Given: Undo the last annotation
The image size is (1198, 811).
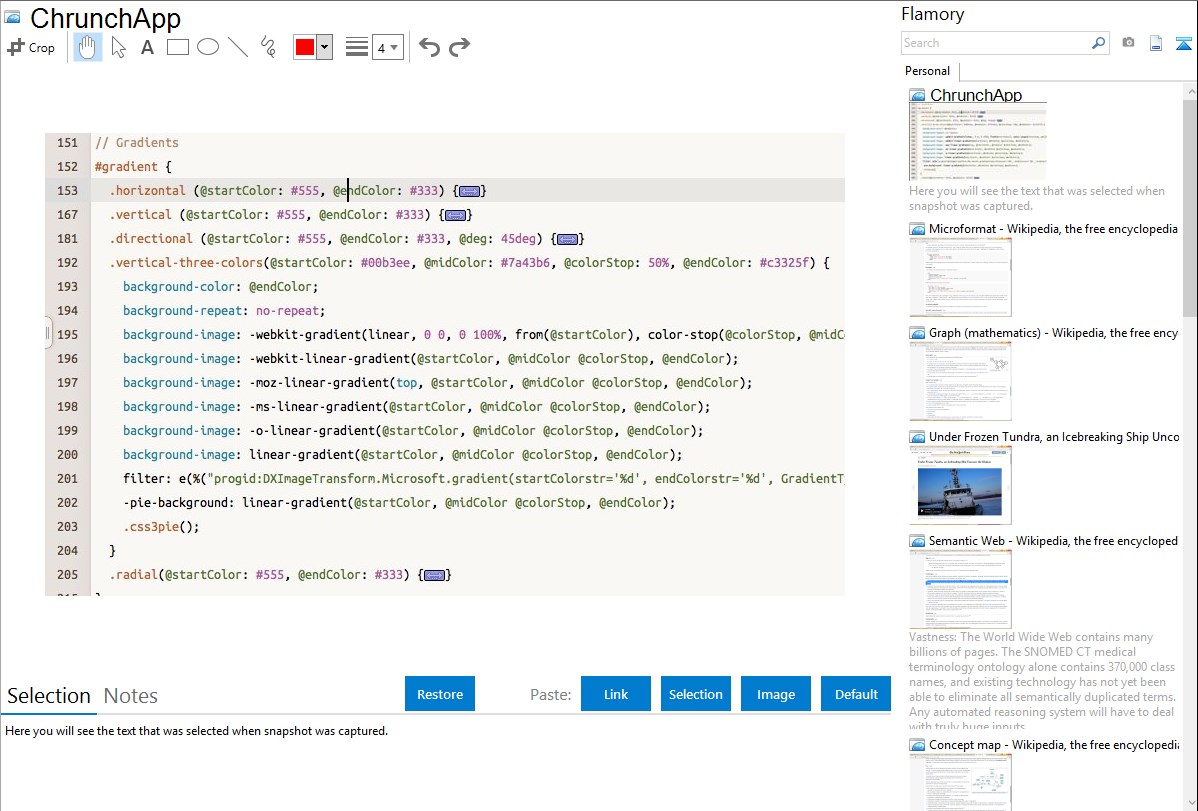Looking at the screenshot, I should click(429, 47).
